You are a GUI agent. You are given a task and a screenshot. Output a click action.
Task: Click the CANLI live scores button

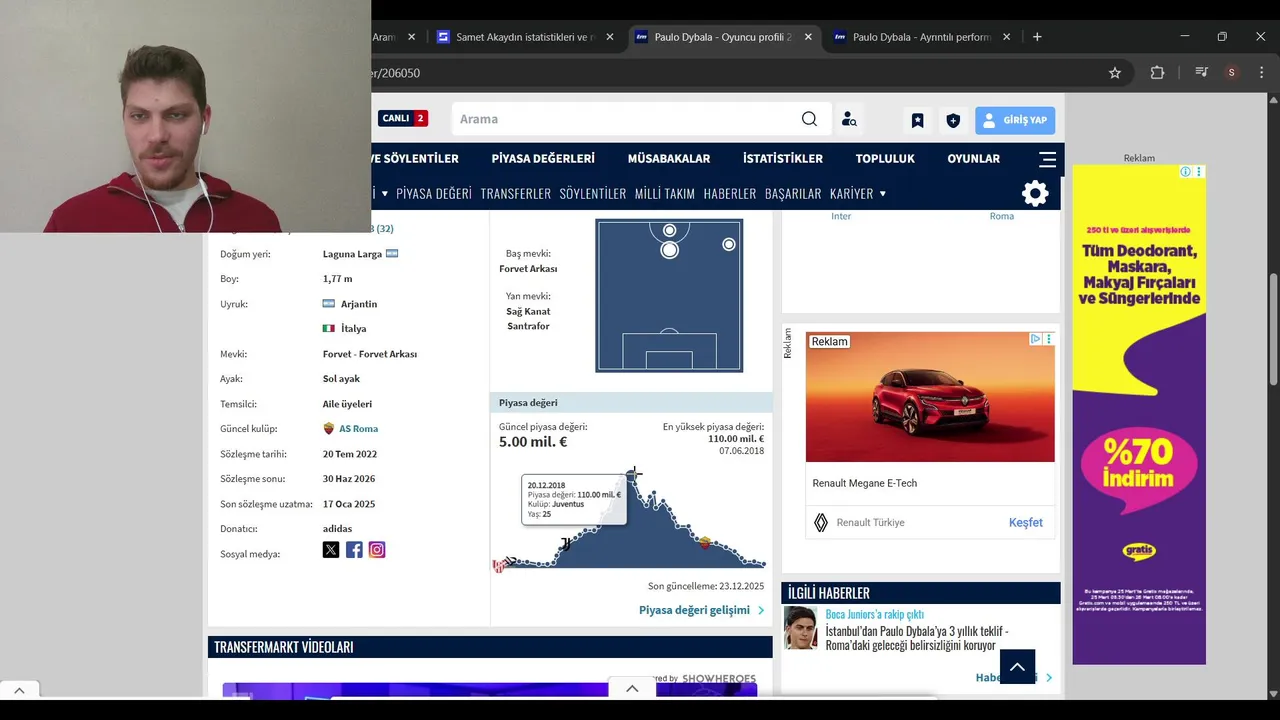click(x=403, y=118)
